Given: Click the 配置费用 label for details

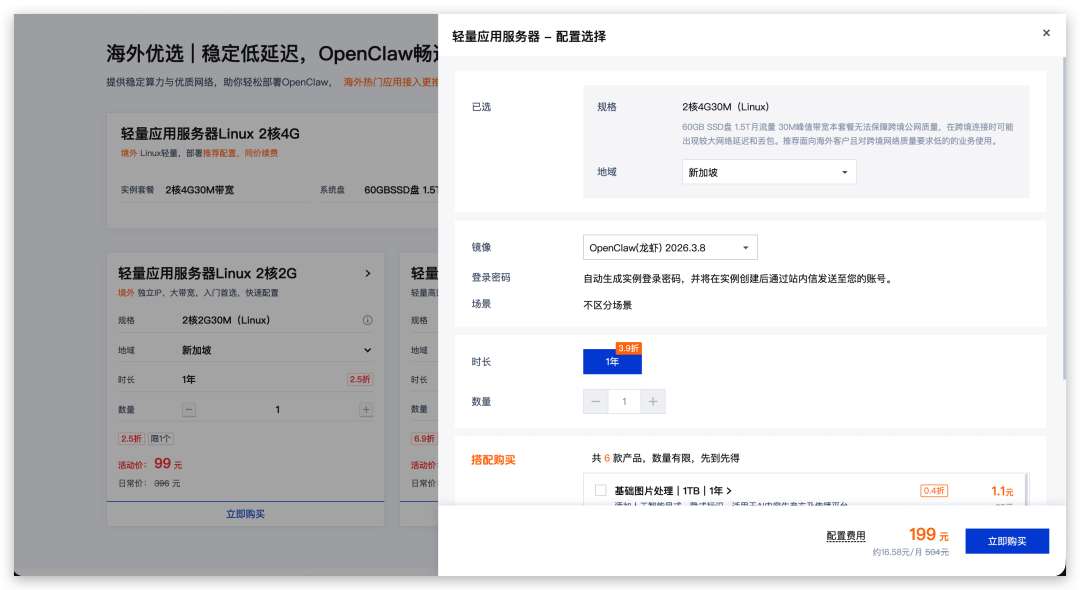Looking at the screenshot, I should point(846,534).
